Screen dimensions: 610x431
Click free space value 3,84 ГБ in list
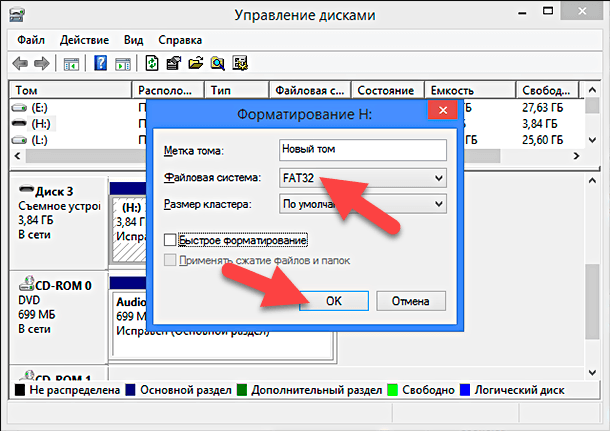[539, 124]
